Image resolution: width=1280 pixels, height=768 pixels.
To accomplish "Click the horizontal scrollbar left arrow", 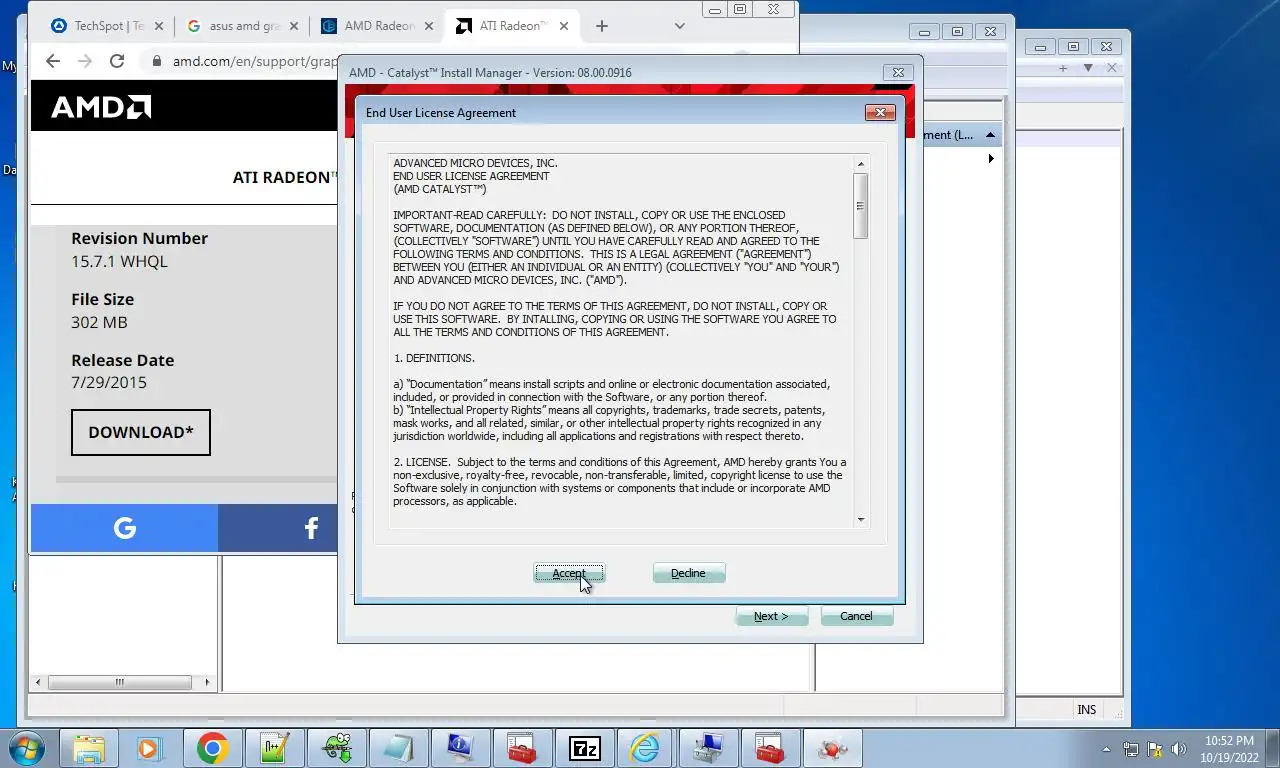I will pos(38,682).
